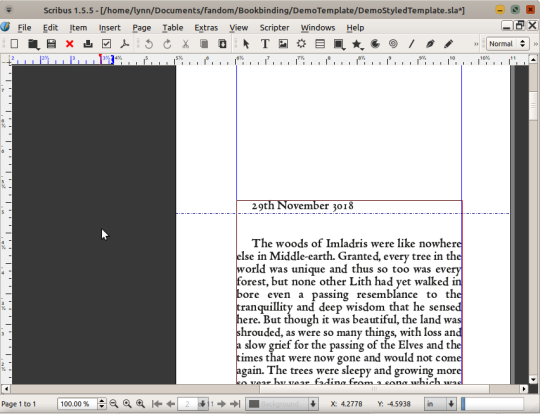Click the zoom percentage input field
This screenshot has height=414, width=540.
(78, 404)
